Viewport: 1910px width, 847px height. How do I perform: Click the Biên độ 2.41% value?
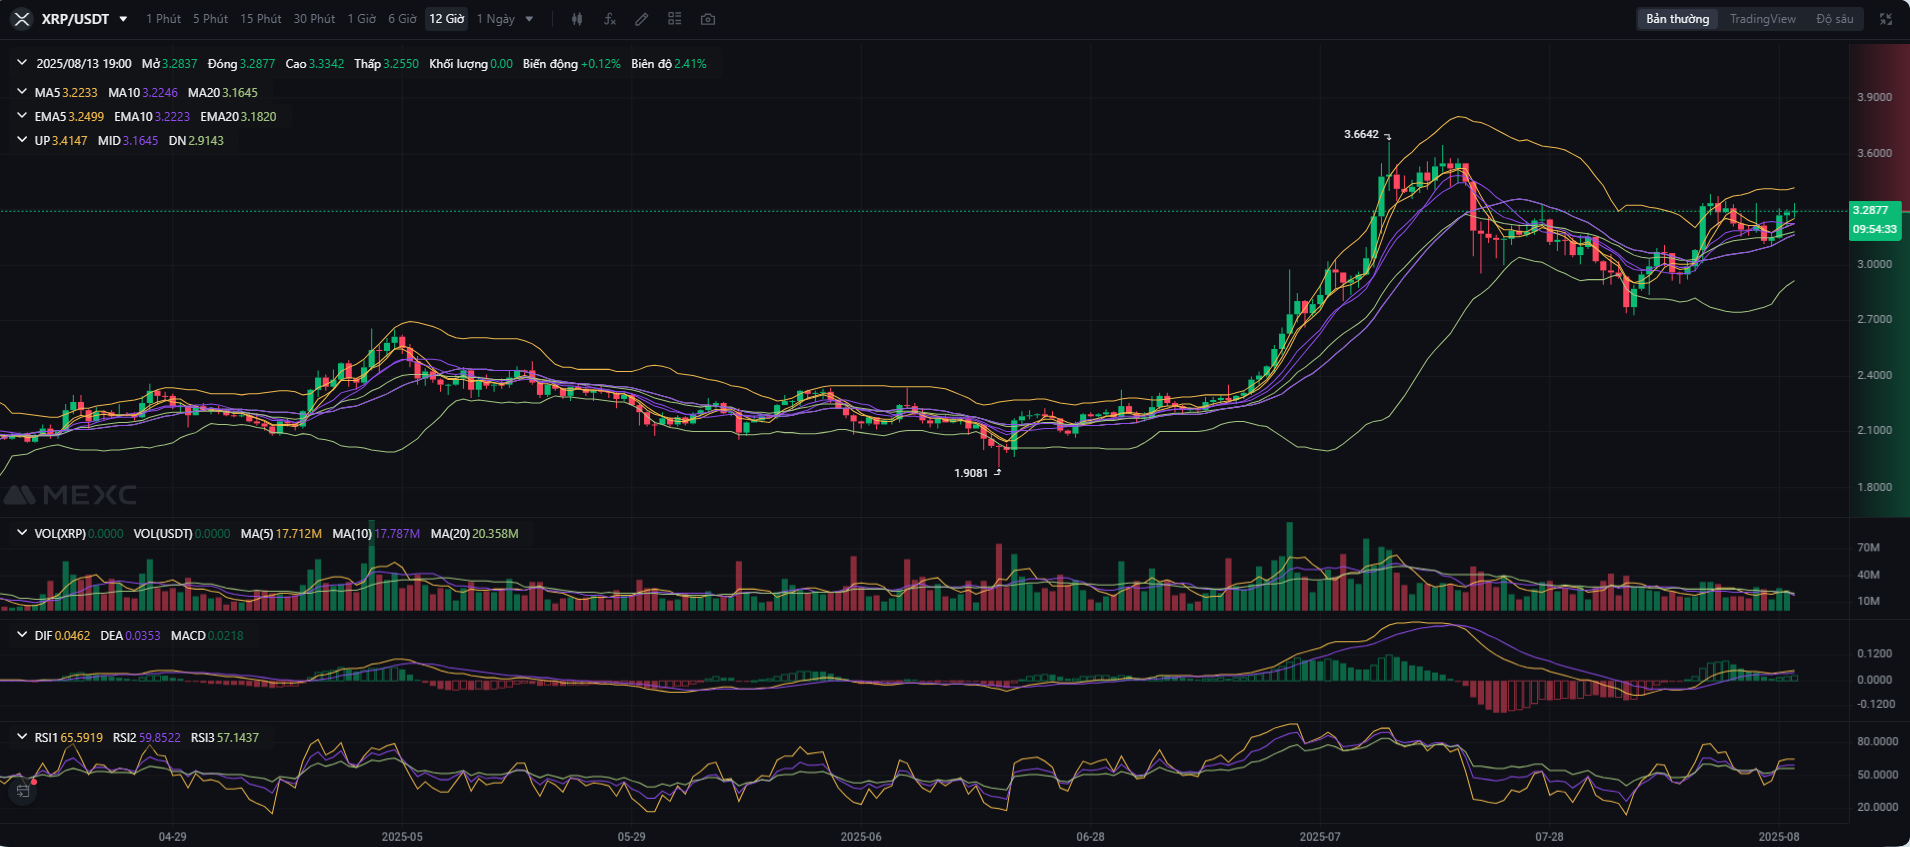[669, 64]
